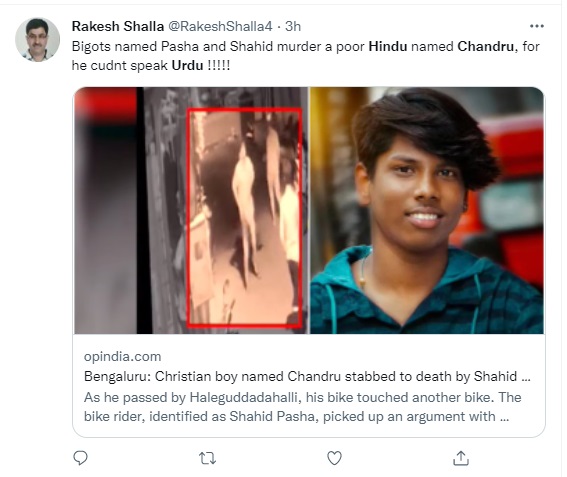Image resolution: width=567 pixels, height=477 pixels.
Task: Open the Bengaluru article headline in the card
Action: point(307,376)
